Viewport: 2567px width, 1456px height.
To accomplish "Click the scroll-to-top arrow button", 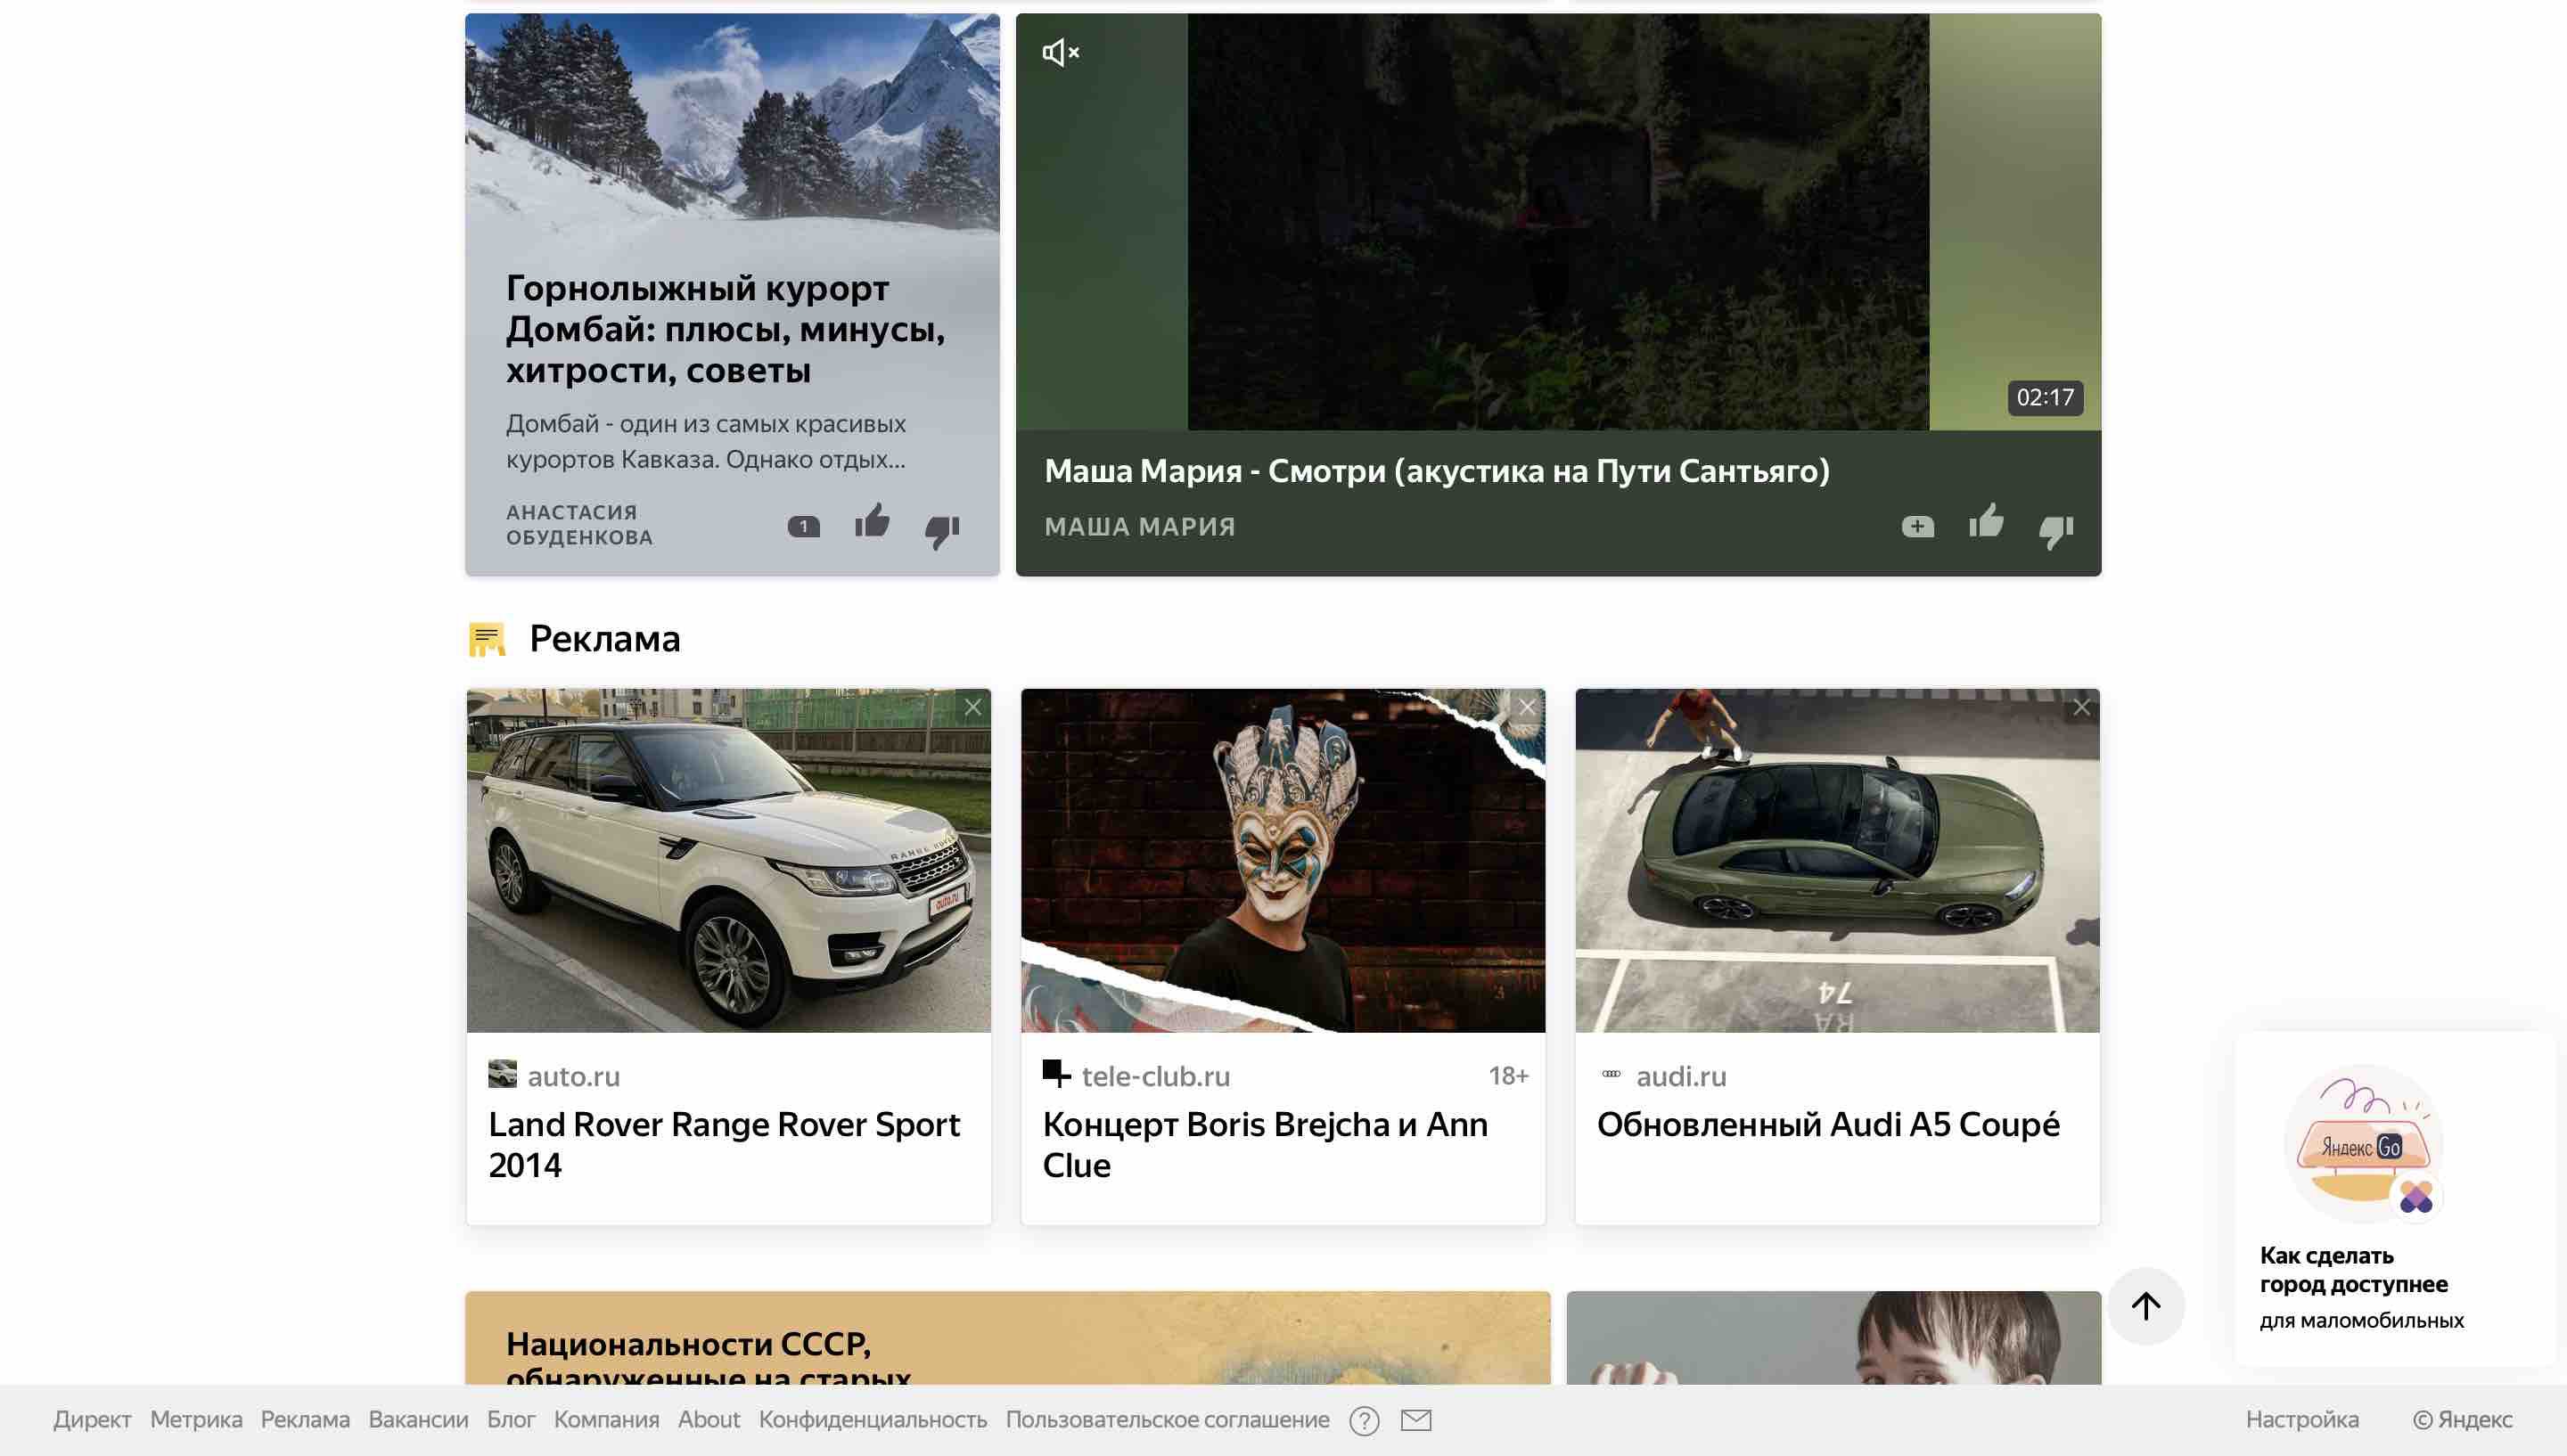I will pyautogui.click(x=2146, y=1306).
